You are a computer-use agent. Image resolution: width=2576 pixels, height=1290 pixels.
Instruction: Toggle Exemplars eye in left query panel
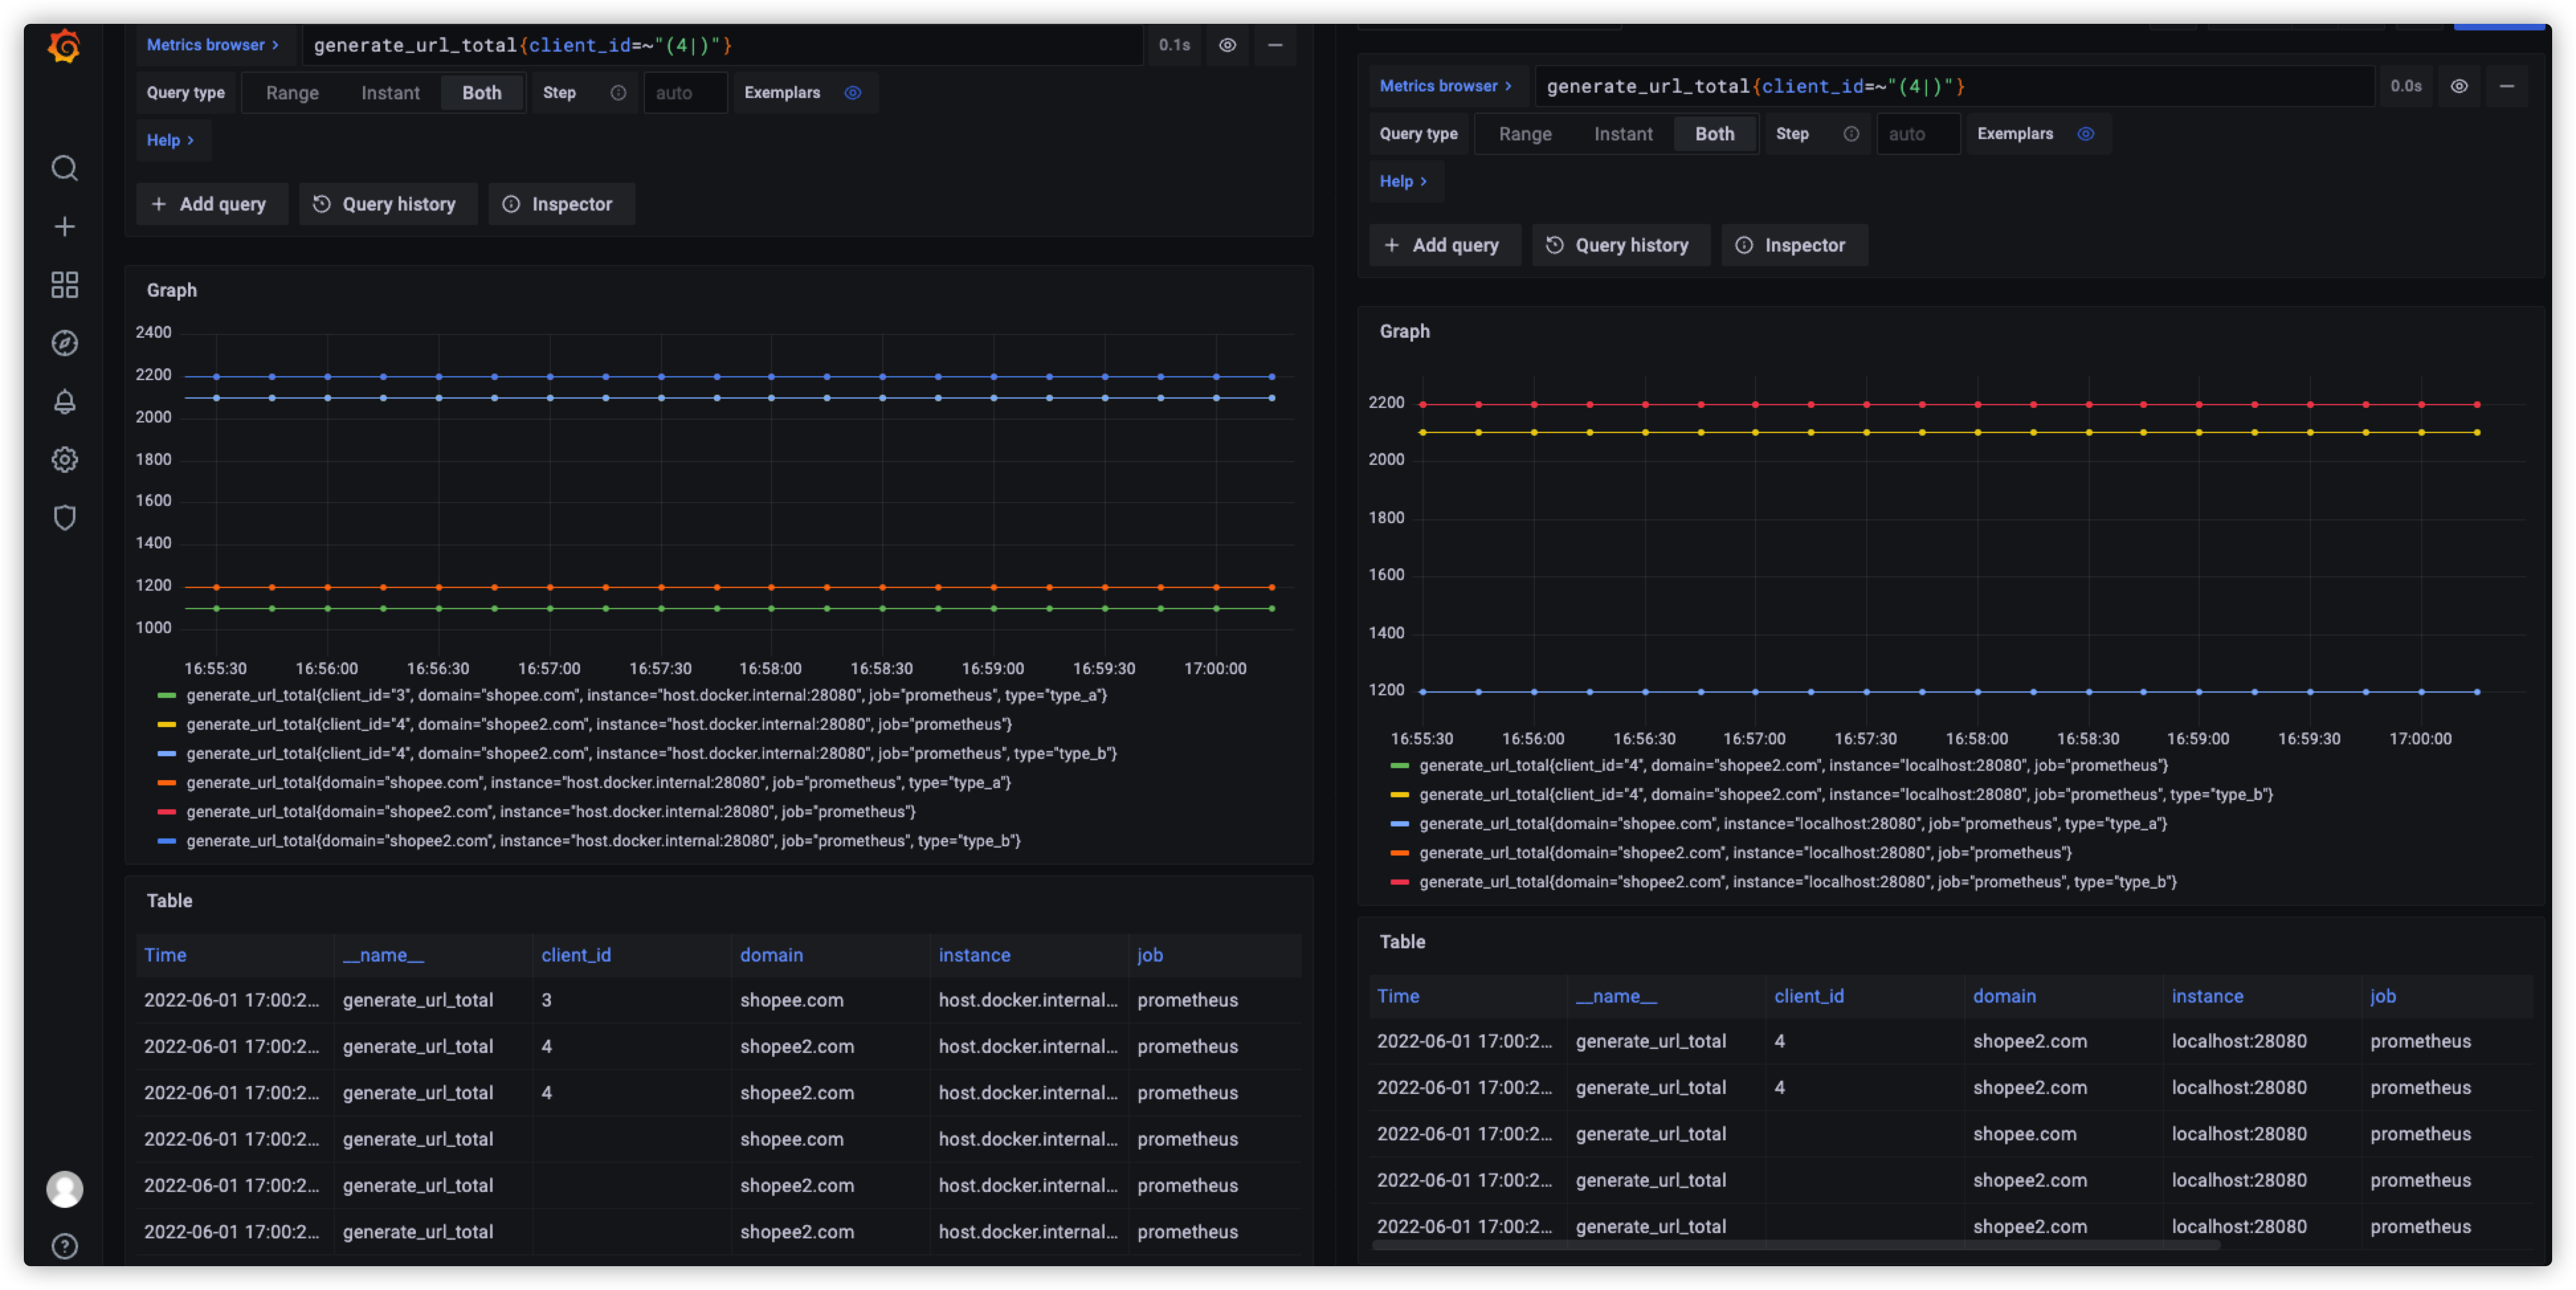point(852,93)
